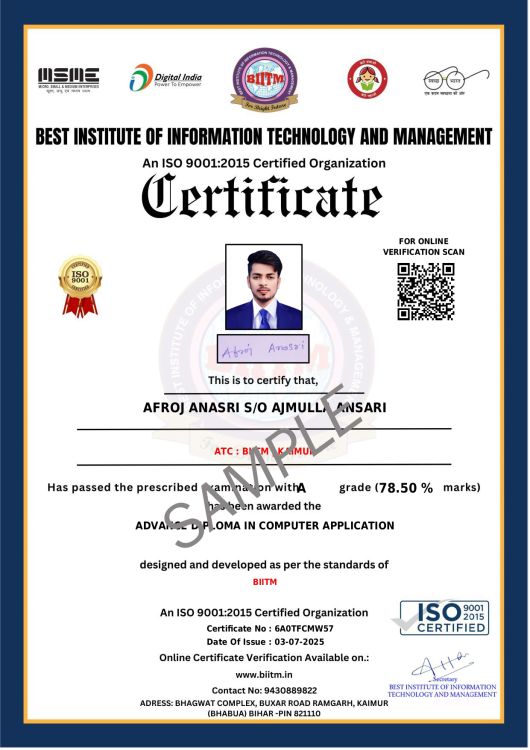
Task: Click the gold ISO 9001 ribbon badge
Action: (x=80, y=287)
